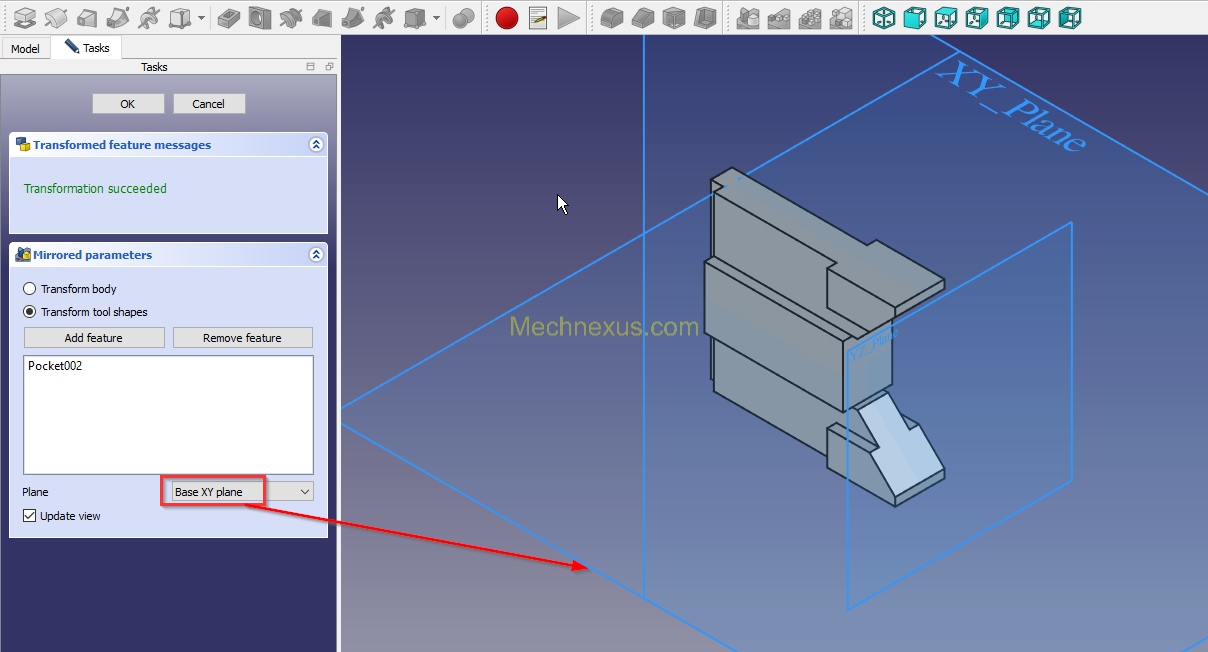The image size is (1208, 652).
Task: Switch to Left view cube icon
Action: tap(1070, 17)
